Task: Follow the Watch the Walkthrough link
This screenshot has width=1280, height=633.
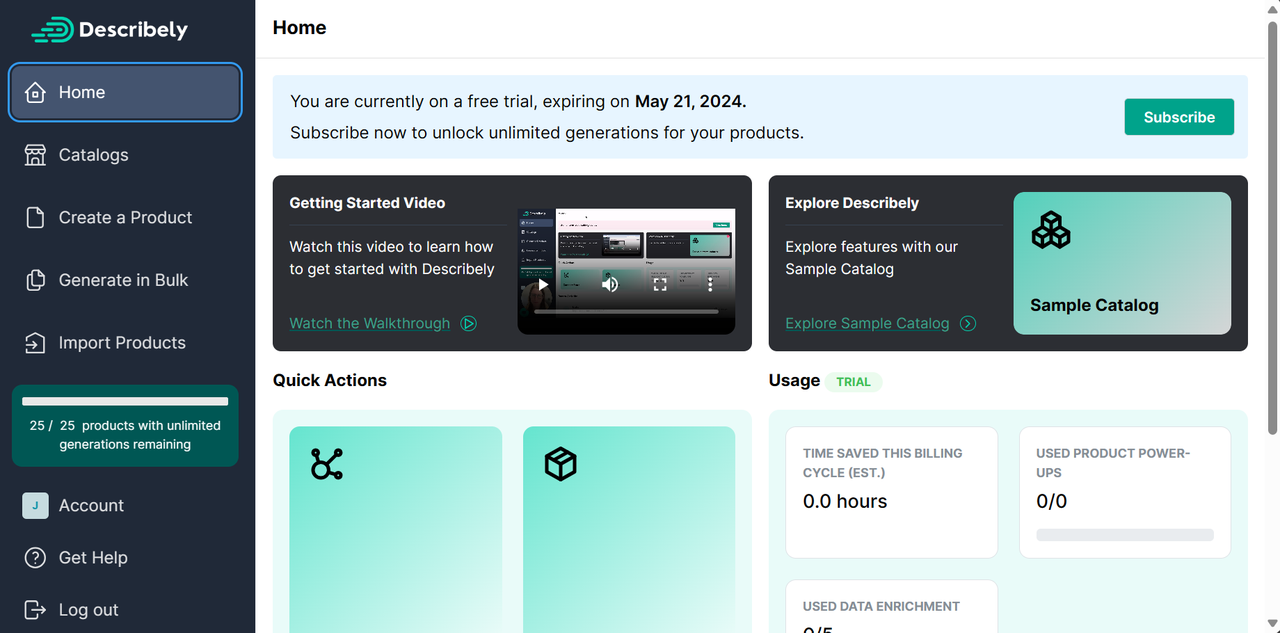Action: pos(369,323)
